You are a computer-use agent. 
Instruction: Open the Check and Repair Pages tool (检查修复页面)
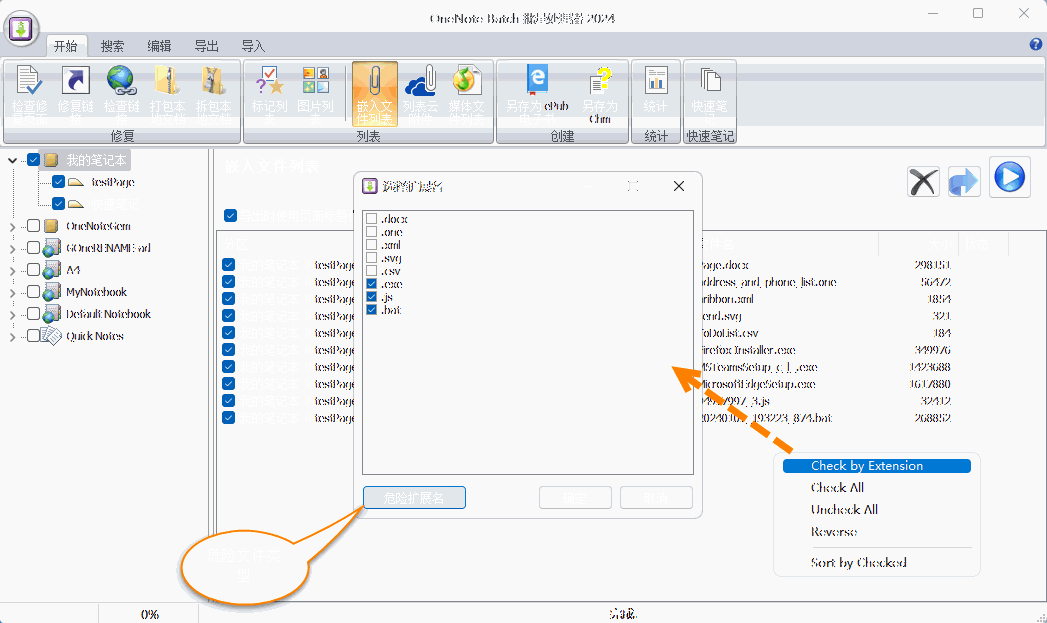click(x=29, y=94)
